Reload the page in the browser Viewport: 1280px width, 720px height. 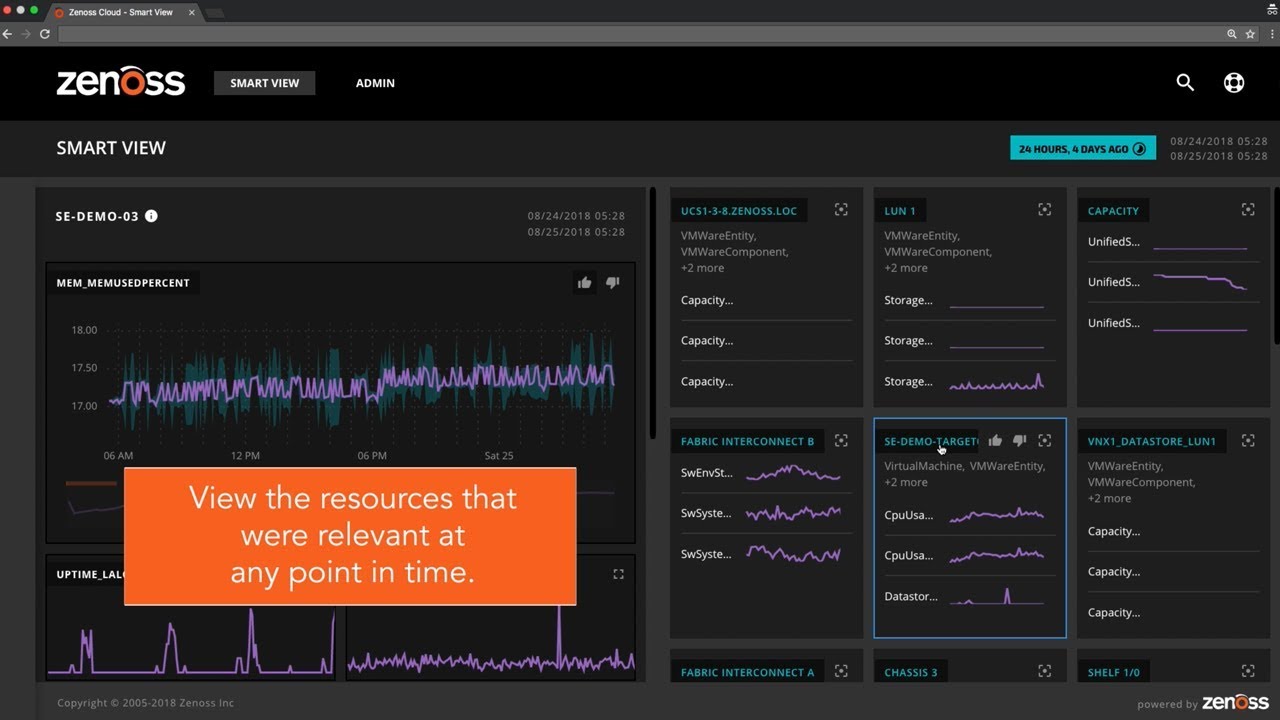(45, 34)
